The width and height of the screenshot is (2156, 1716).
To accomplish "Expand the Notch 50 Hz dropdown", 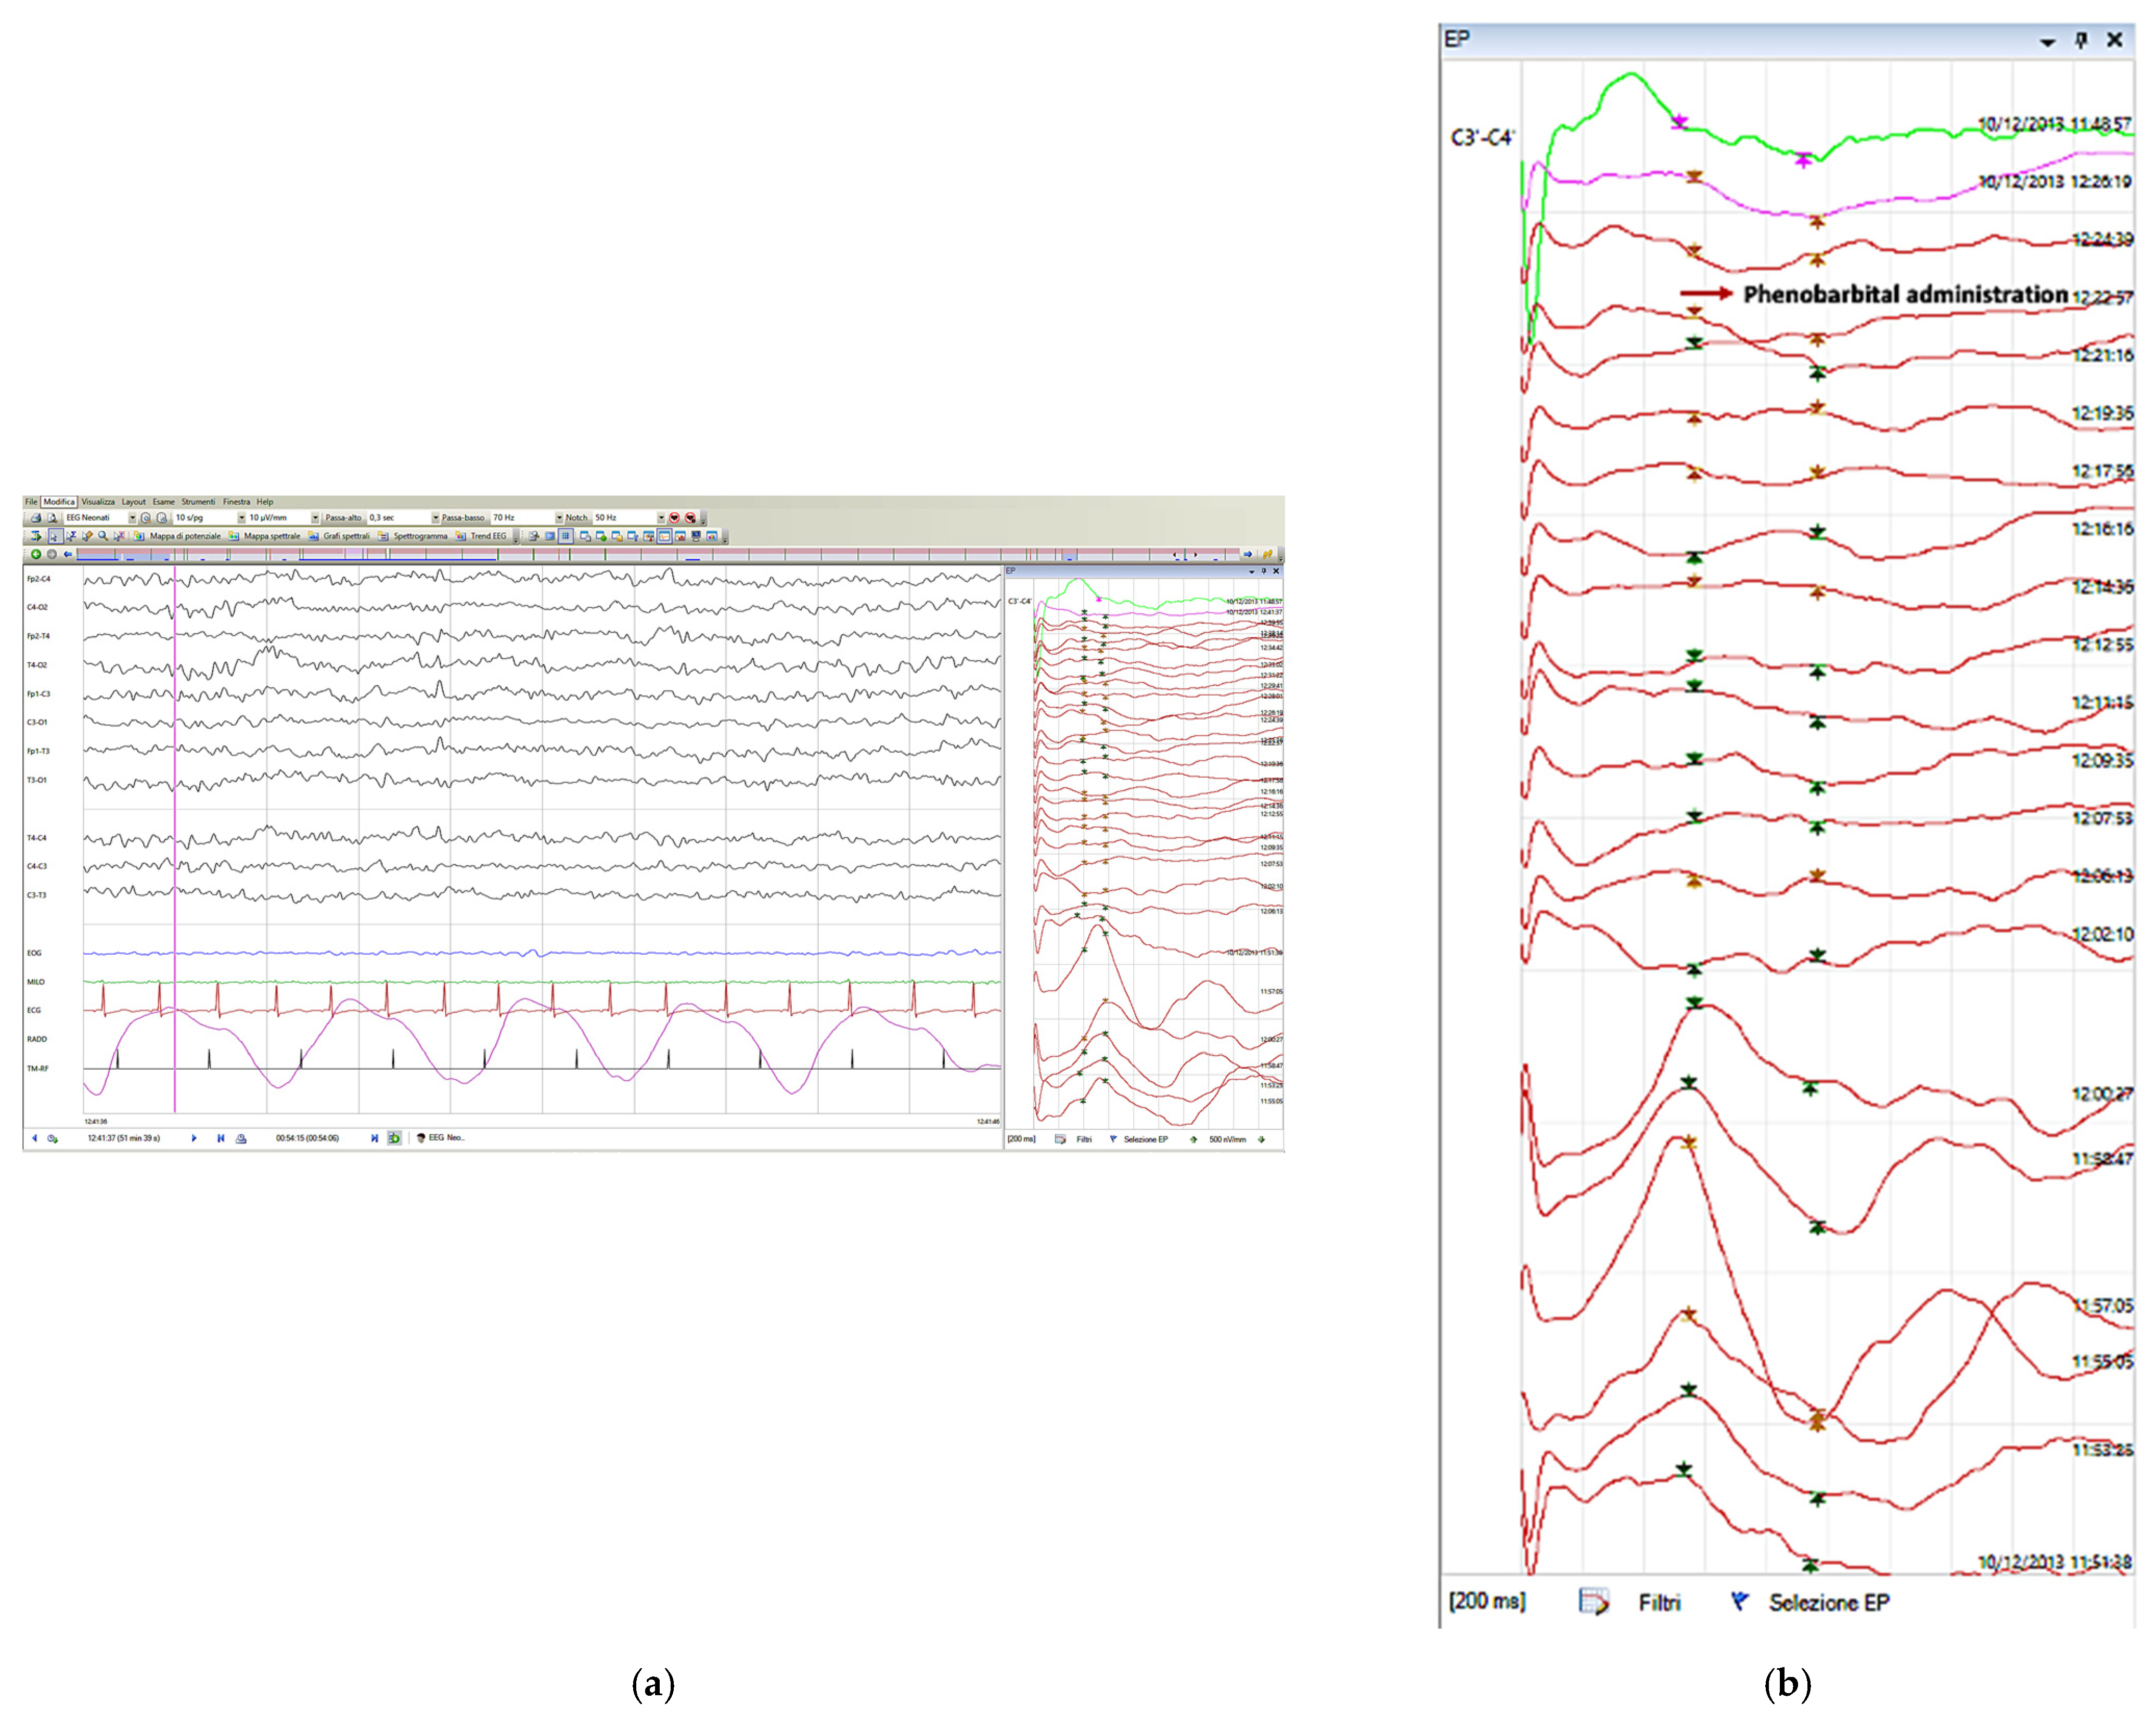I will (661, 518).
